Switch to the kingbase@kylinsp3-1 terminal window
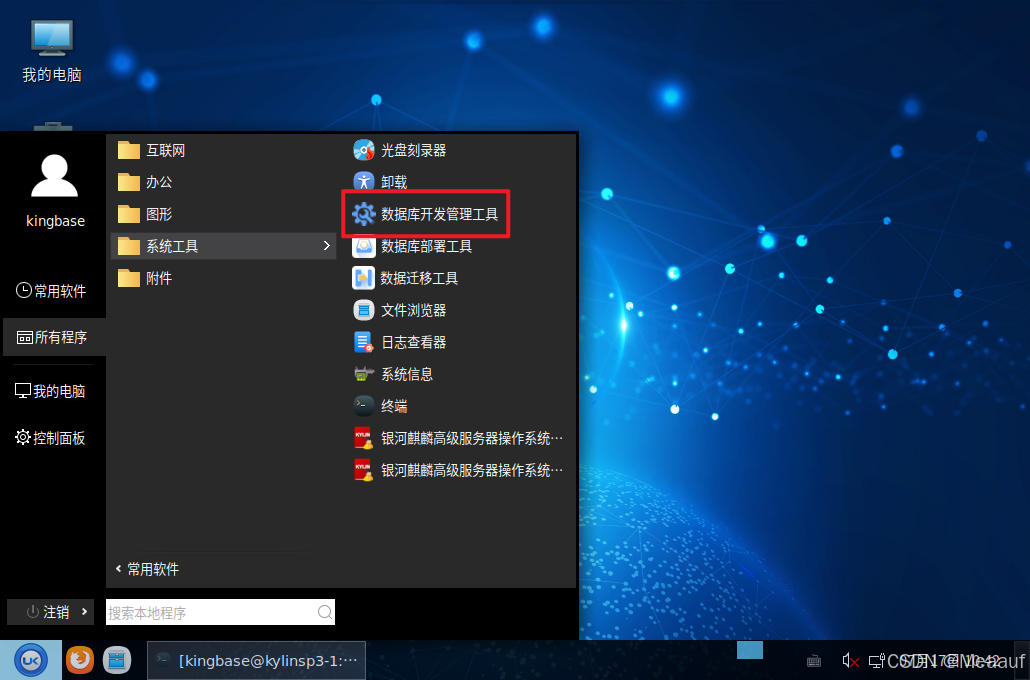This screenshot has width=1030, height=680. click(256, 660)
